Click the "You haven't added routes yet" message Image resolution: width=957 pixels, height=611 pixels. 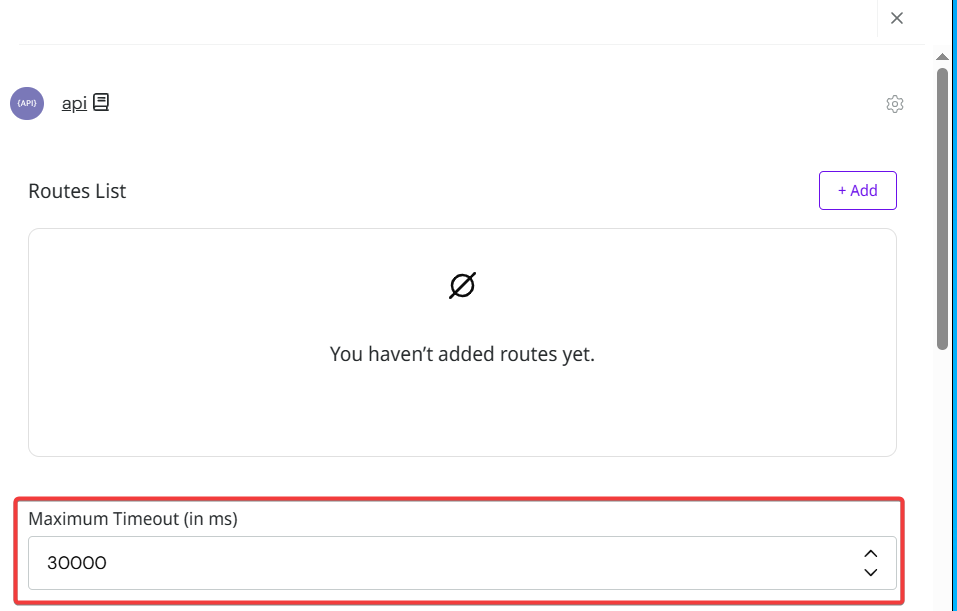point(462,354)
